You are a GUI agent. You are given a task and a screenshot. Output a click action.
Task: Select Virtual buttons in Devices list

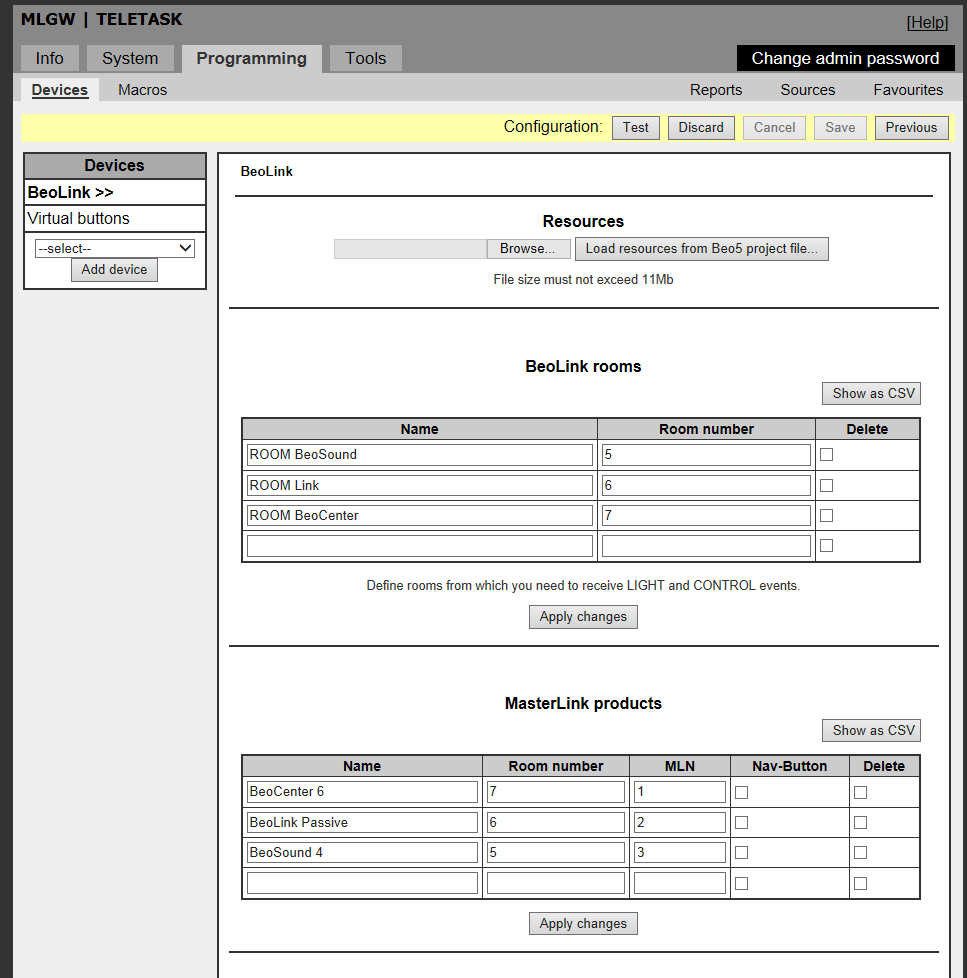pyautogui.click(x=79, y=218)
